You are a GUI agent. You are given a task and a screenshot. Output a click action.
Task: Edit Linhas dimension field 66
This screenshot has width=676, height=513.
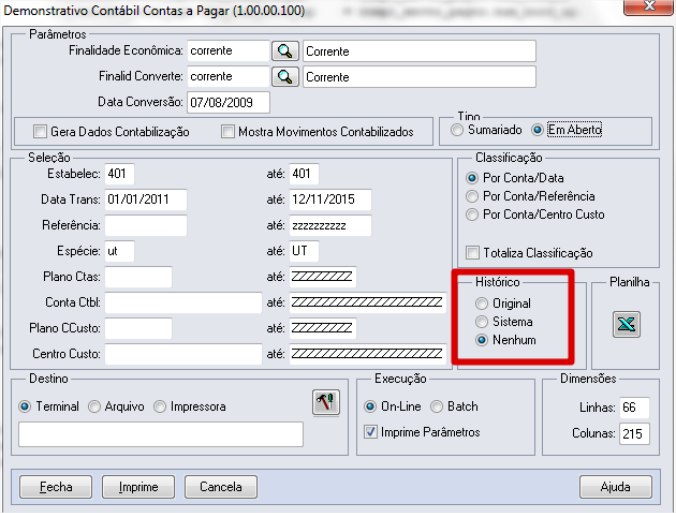click(634, 408)
